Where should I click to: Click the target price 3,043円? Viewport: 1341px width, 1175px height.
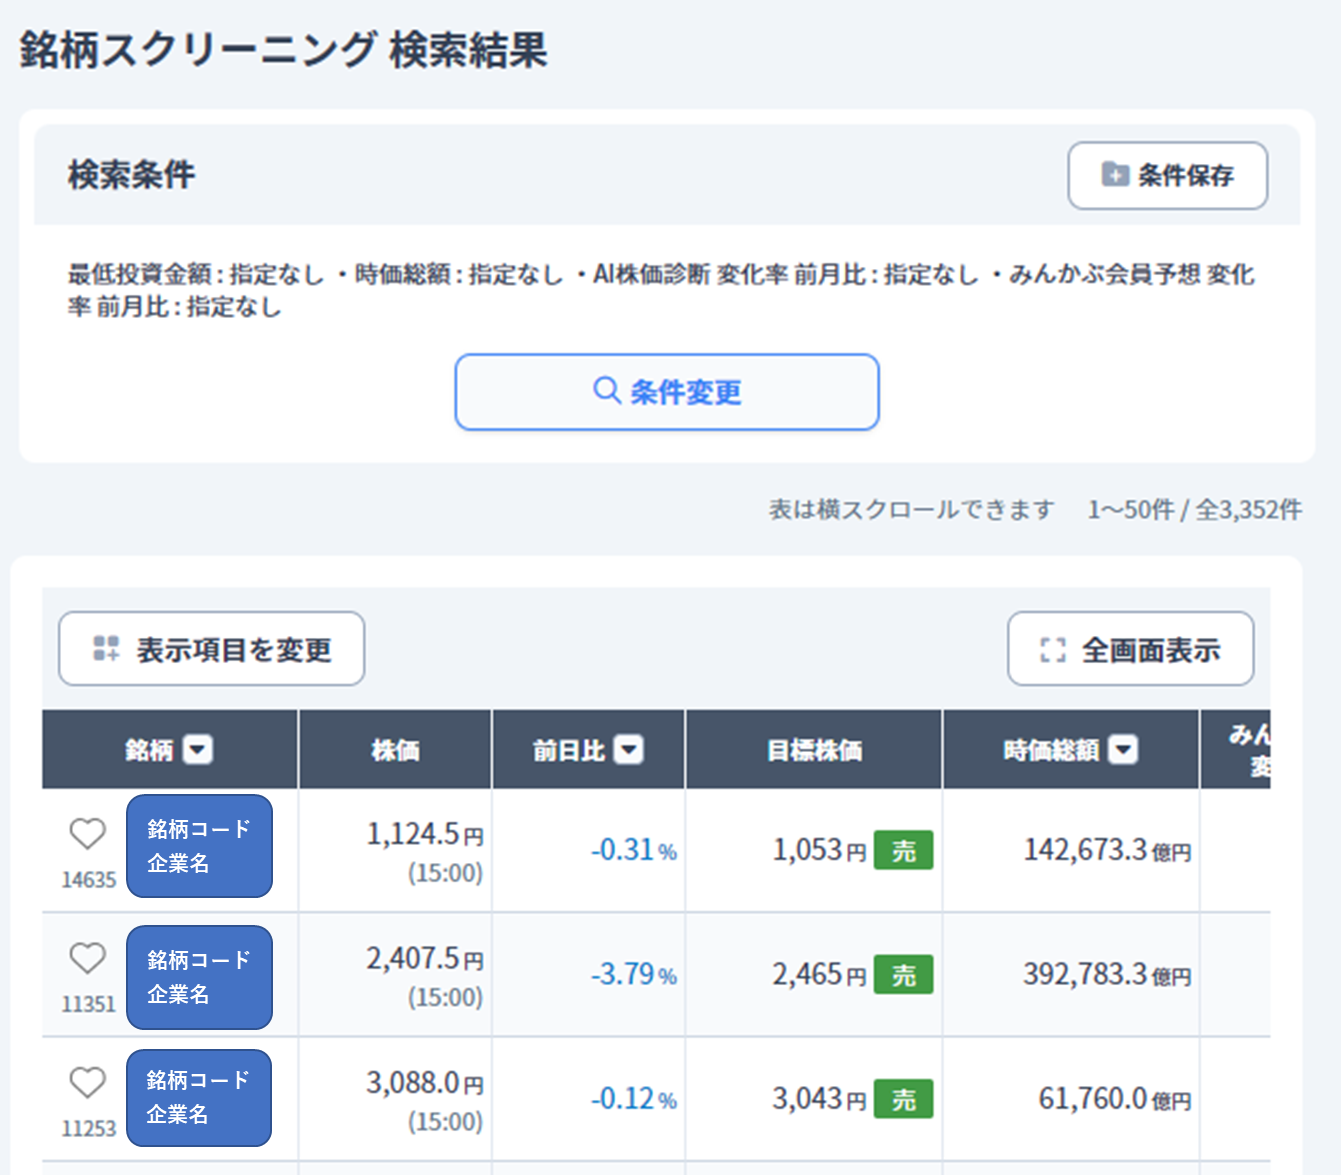[819, 1099]
